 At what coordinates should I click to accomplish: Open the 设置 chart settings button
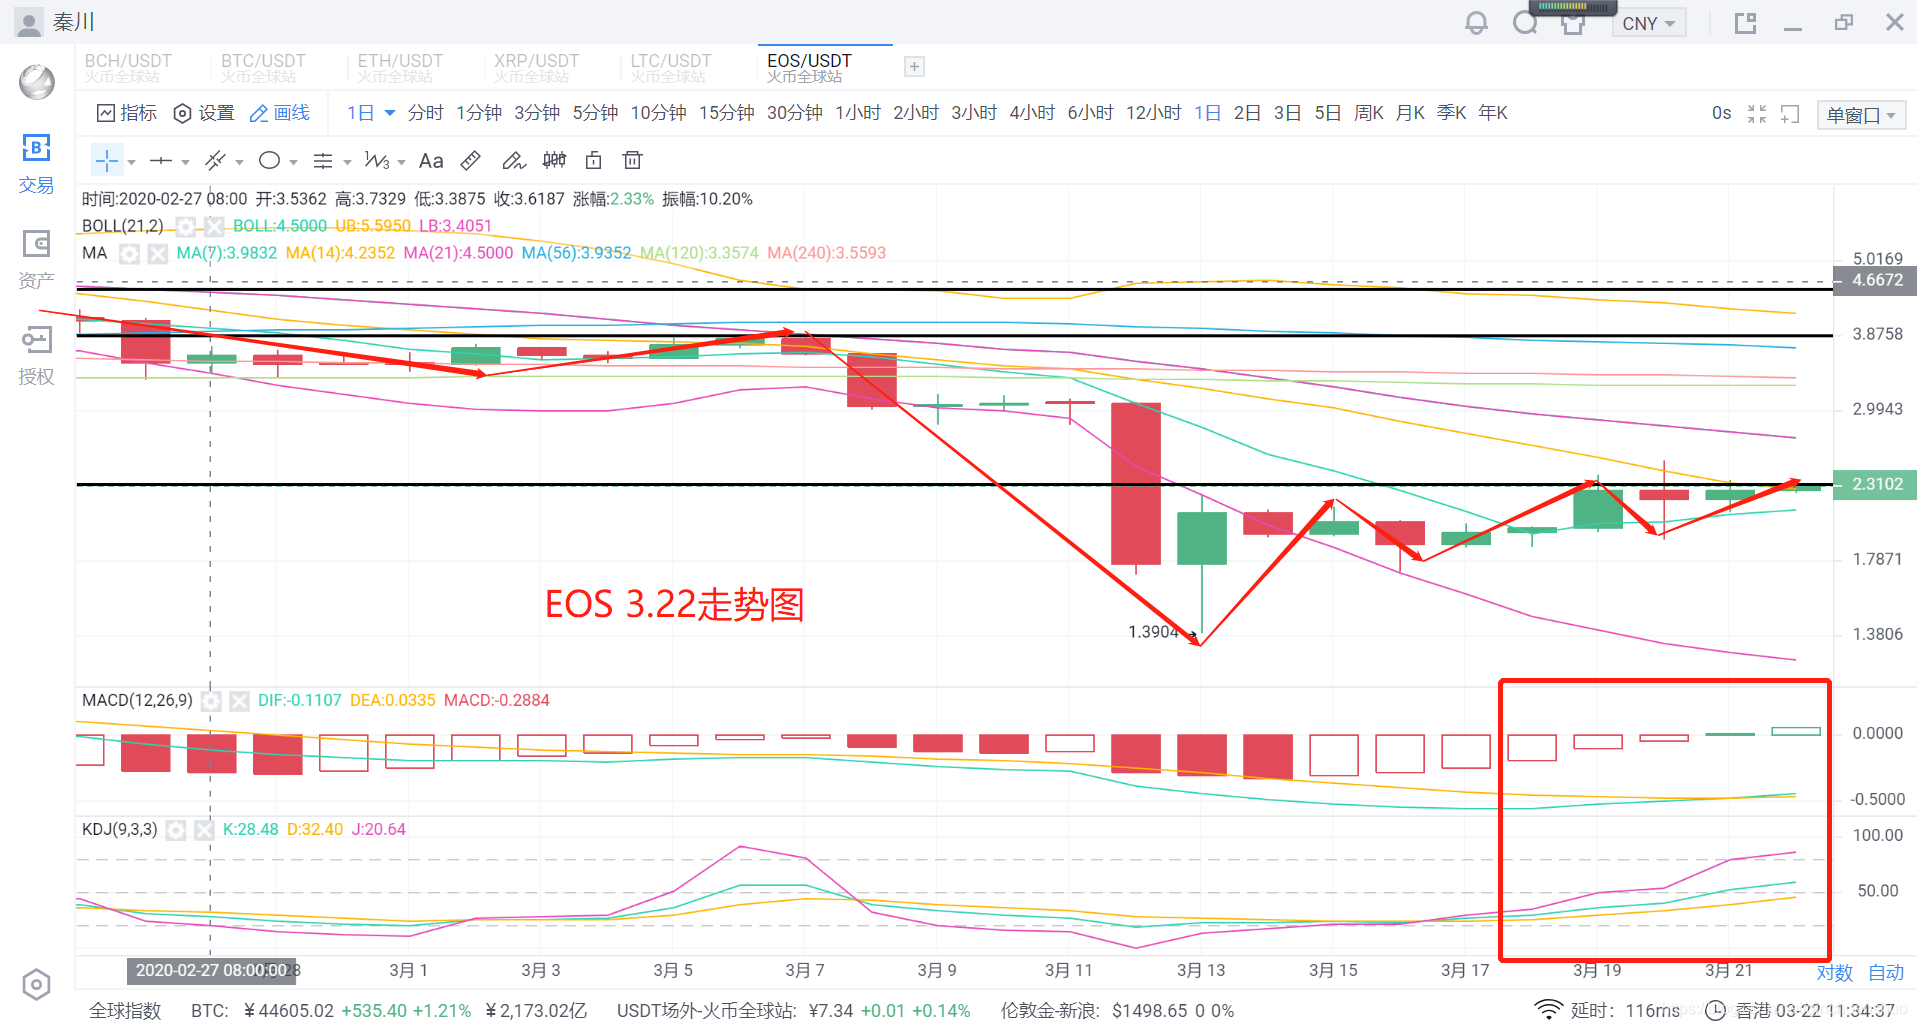[204, 113]
